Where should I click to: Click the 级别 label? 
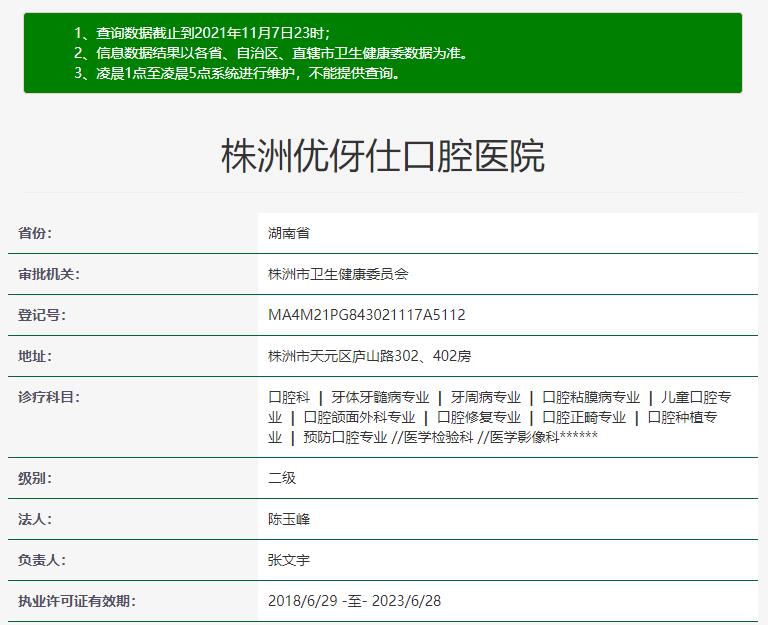[35, 478]
